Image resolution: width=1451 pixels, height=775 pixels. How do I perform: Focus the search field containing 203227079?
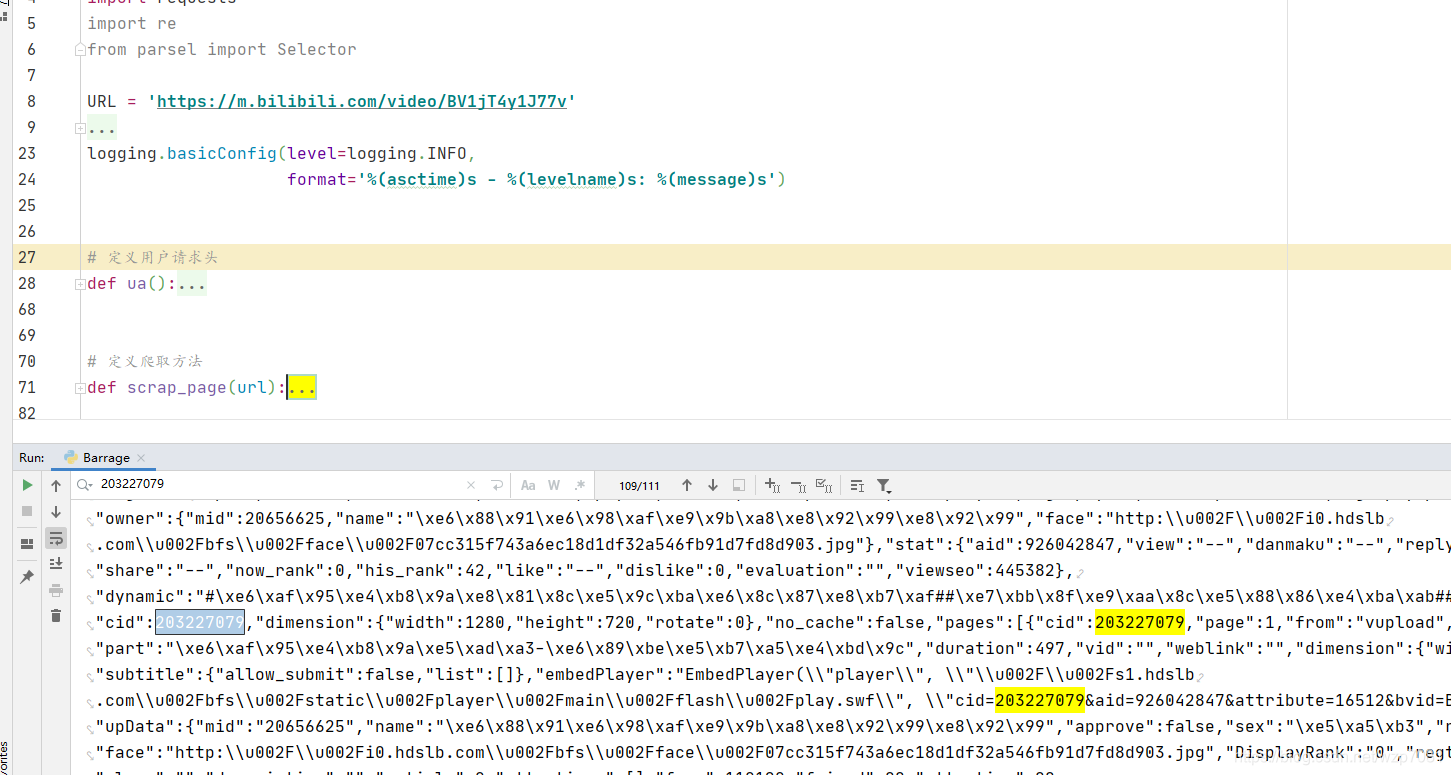280,485
